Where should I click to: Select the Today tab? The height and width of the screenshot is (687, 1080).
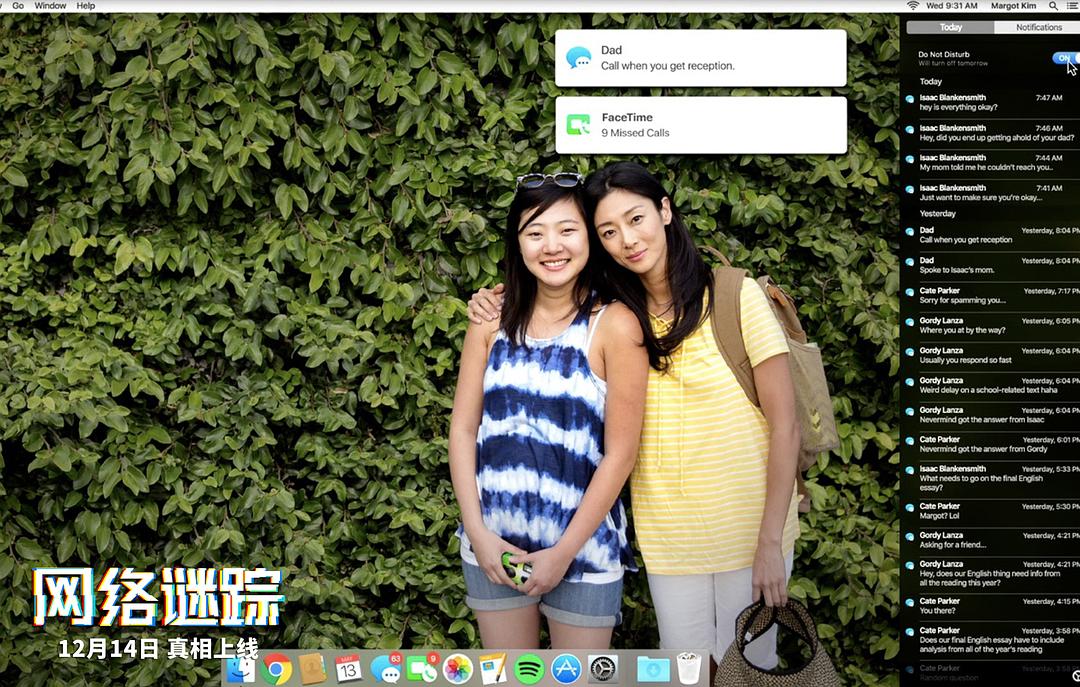(x=951, y=28)
